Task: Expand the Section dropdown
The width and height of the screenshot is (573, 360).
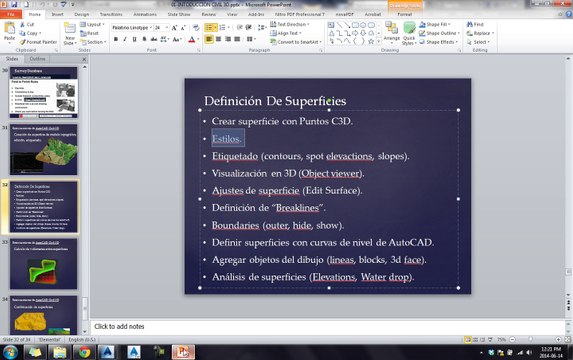Action: [93, 42]
